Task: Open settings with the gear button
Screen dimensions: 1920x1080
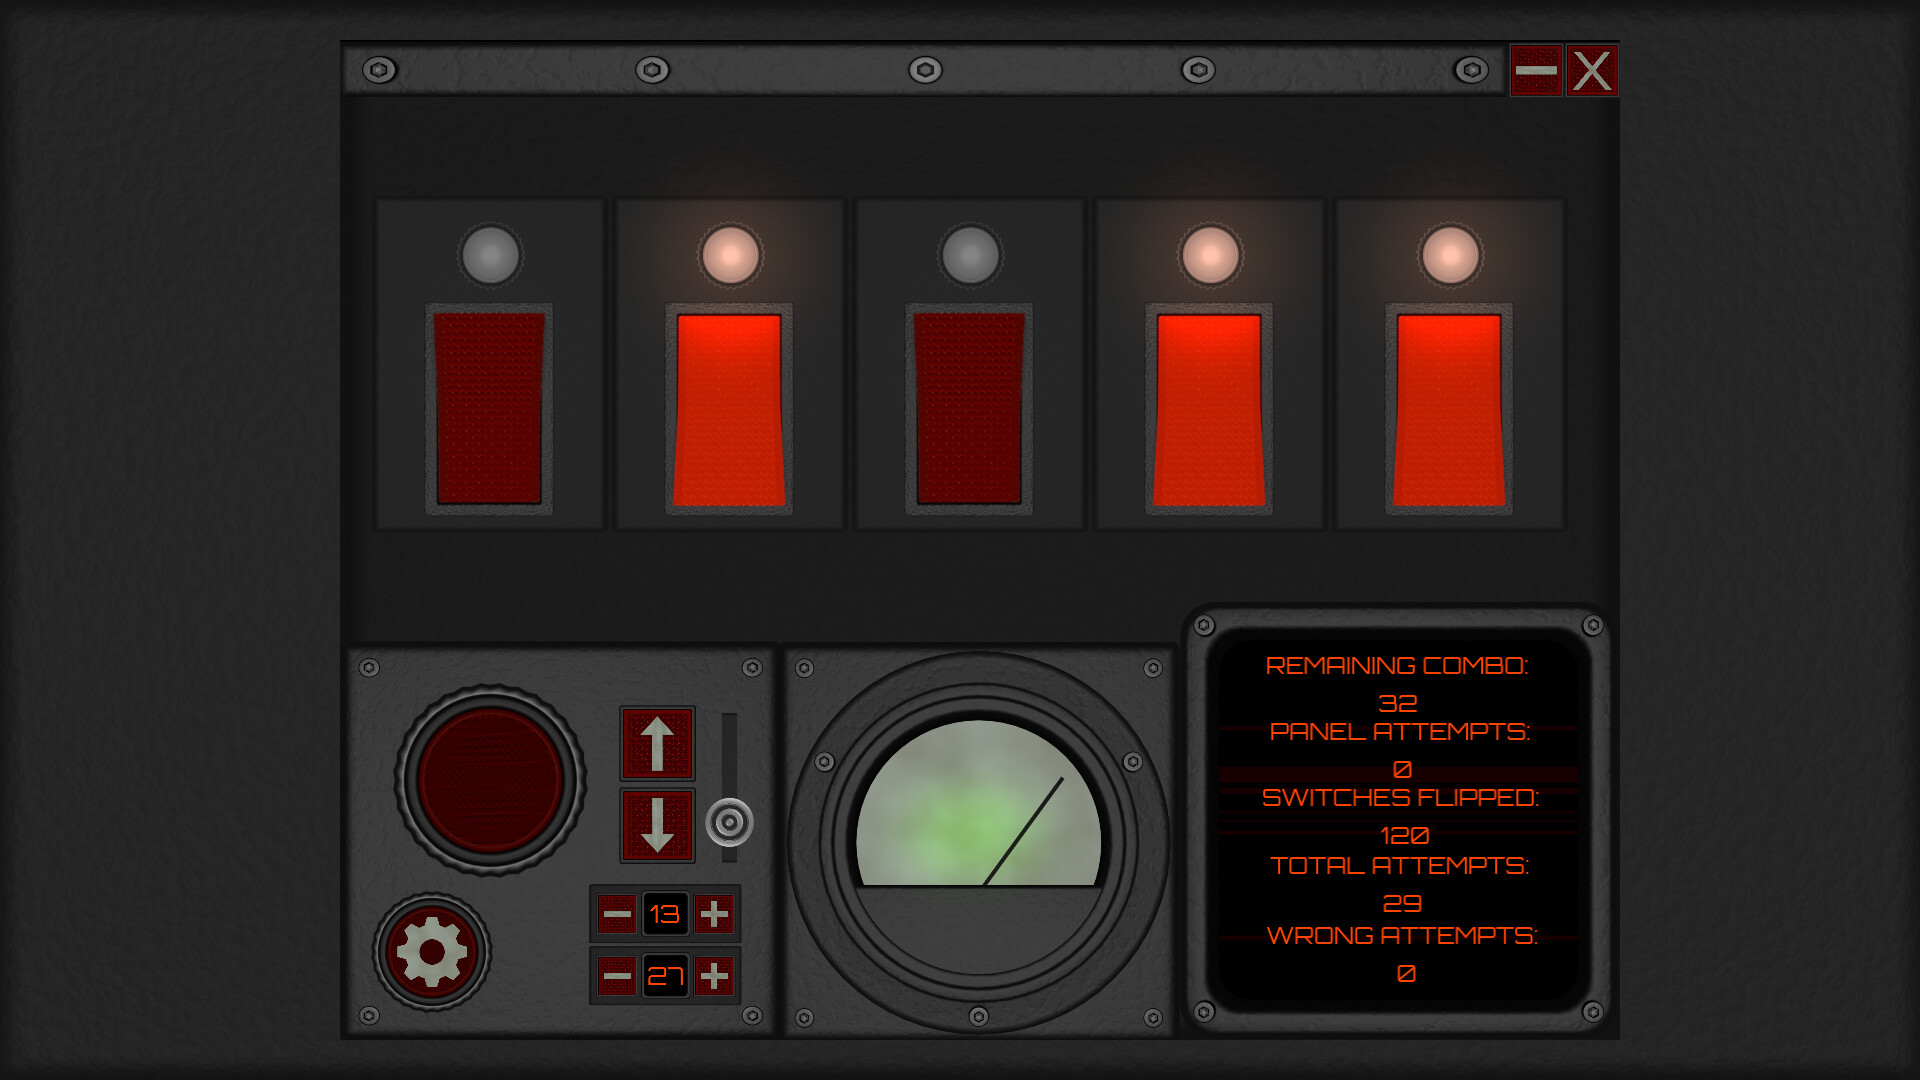Action: pos(432,951)
